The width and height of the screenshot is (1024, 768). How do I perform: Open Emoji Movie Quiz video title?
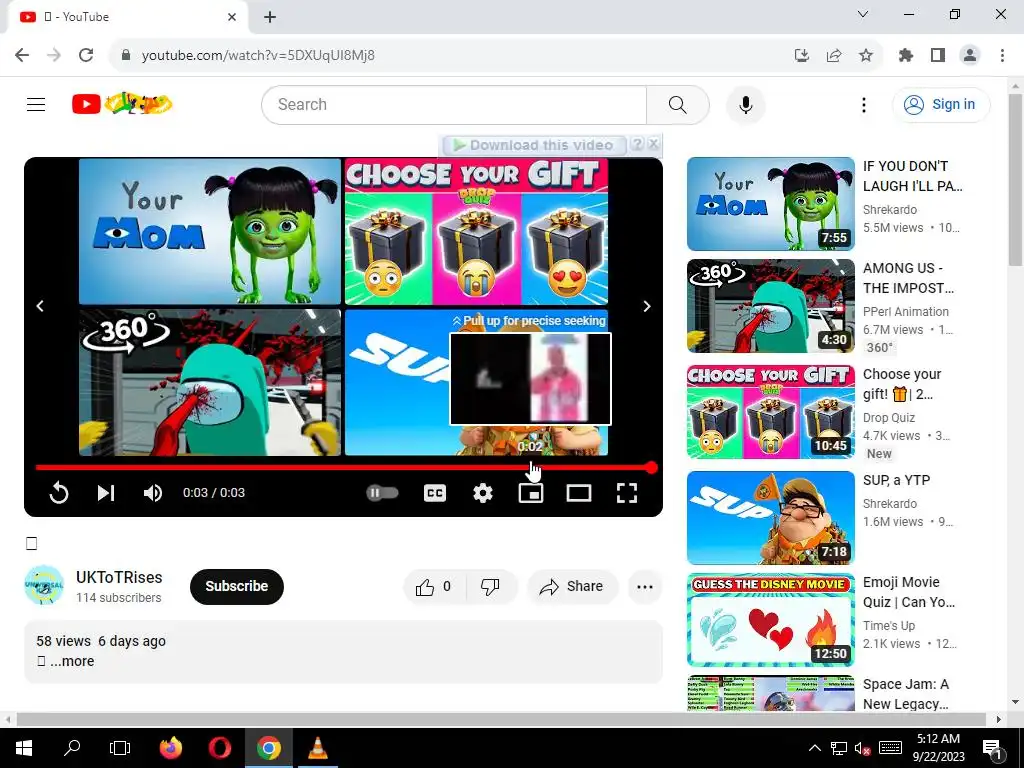908,592
